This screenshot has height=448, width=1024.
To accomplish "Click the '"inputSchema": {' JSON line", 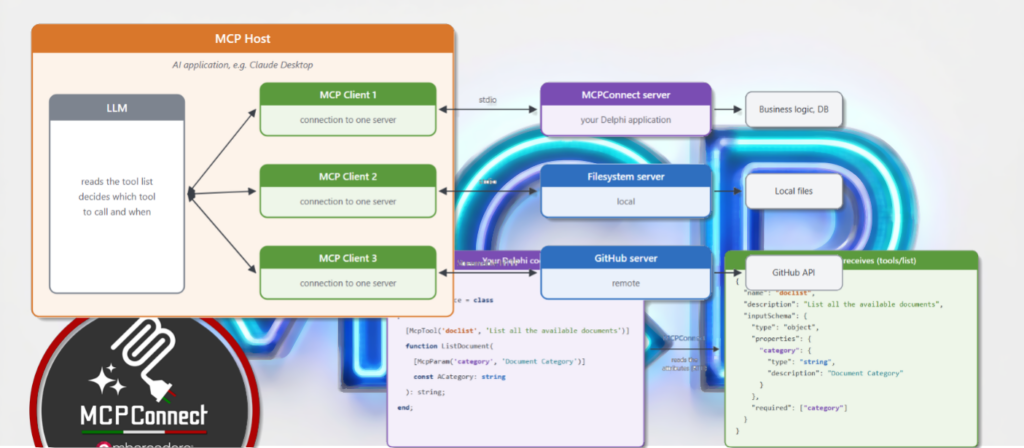I will [x=778, y=316].
